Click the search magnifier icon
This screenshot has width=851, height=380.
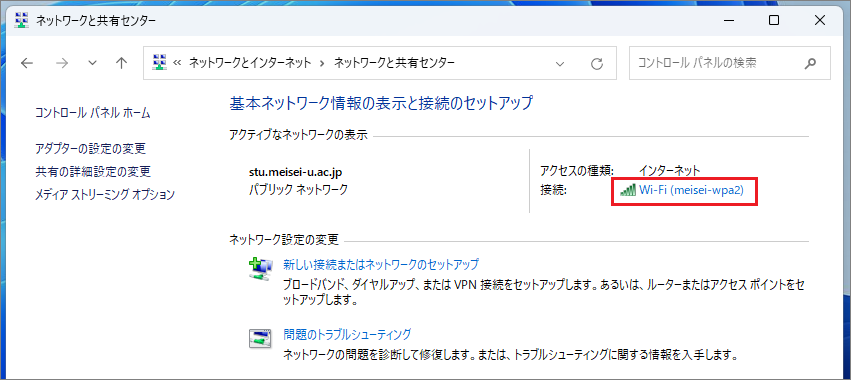pyautogui.click(x=810, y=64)
